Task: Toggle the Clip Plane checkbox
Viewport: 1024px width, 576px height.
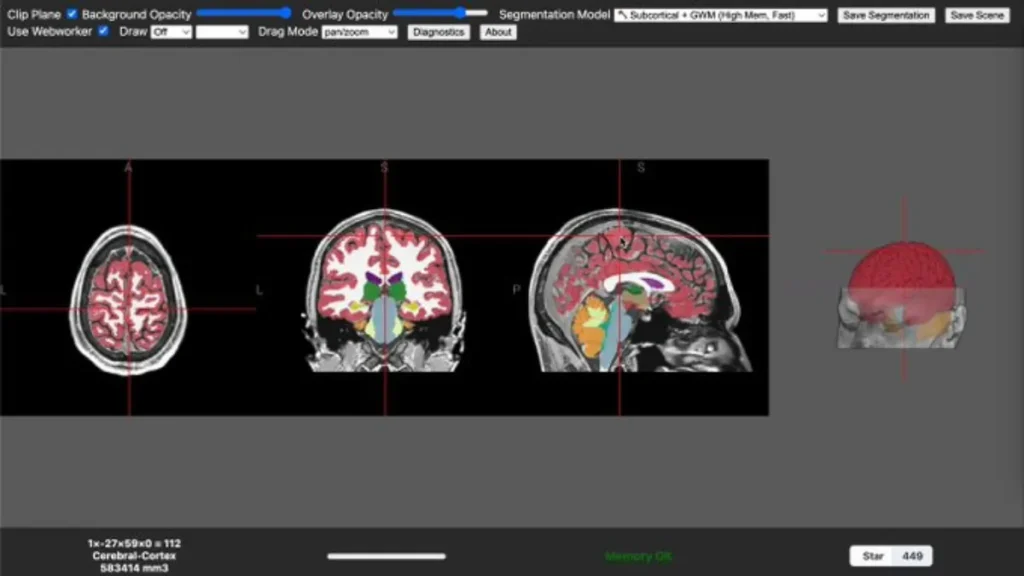Action: tap(72, 15)
